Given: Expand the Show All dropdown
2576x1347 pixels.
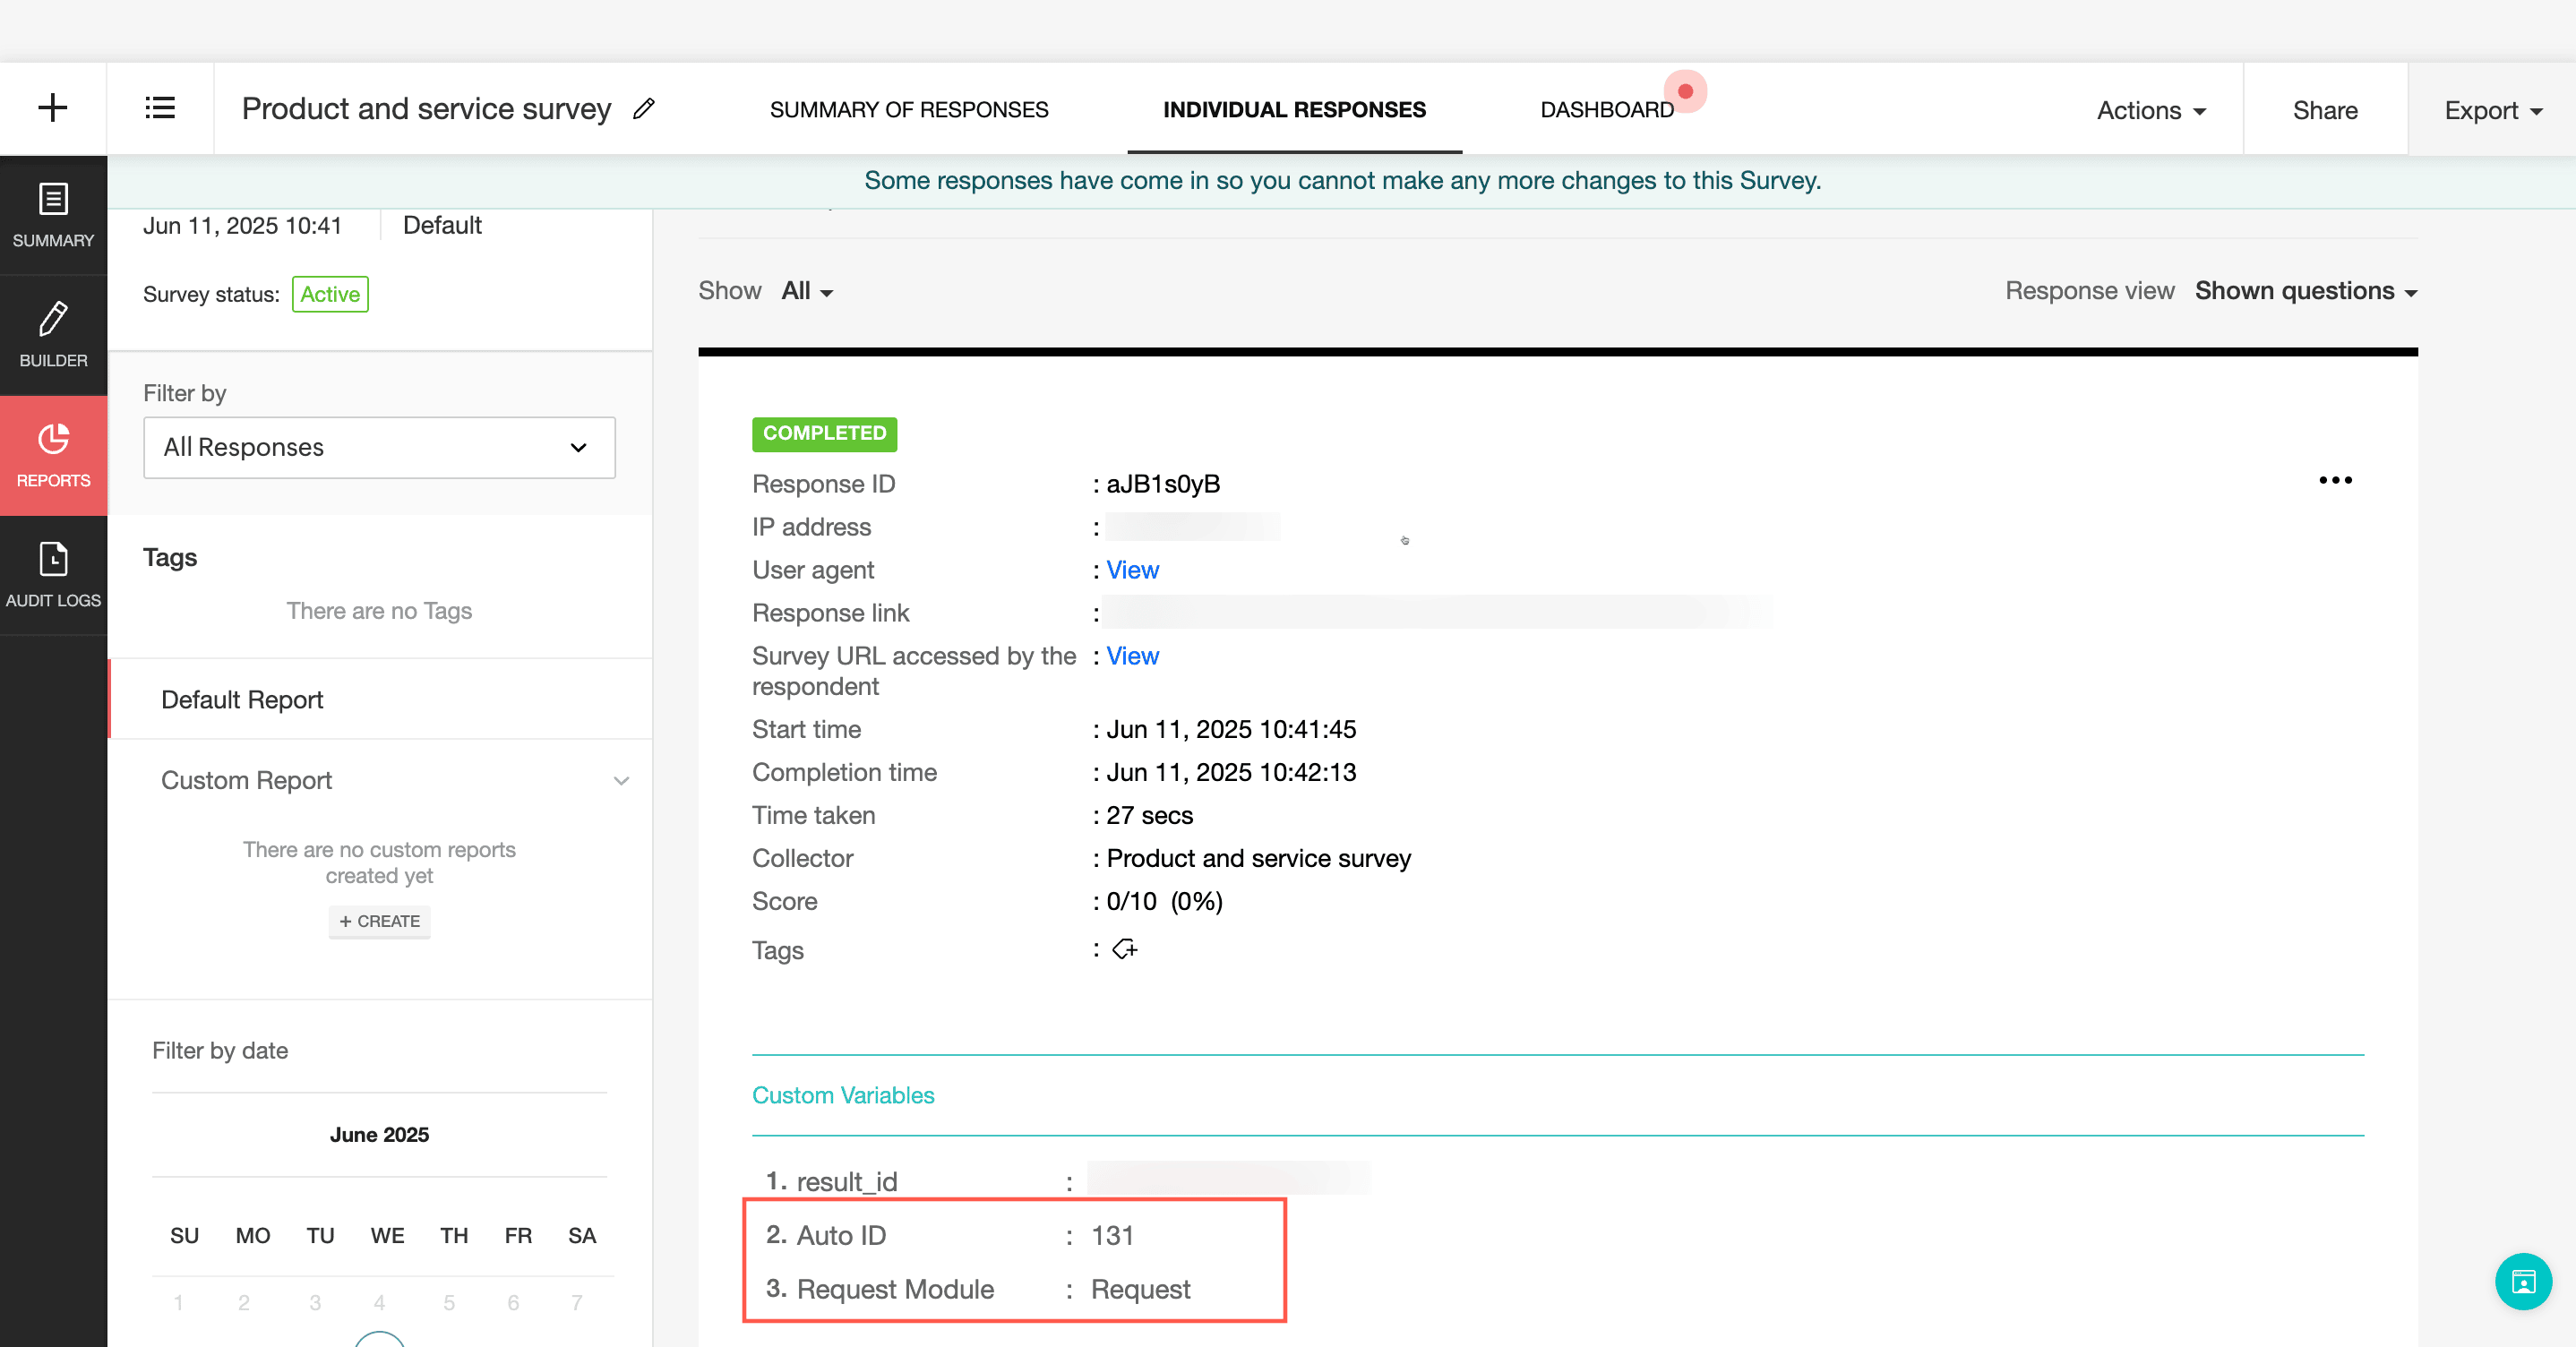Looking at the screenshot, I should (x=807, y=291).
